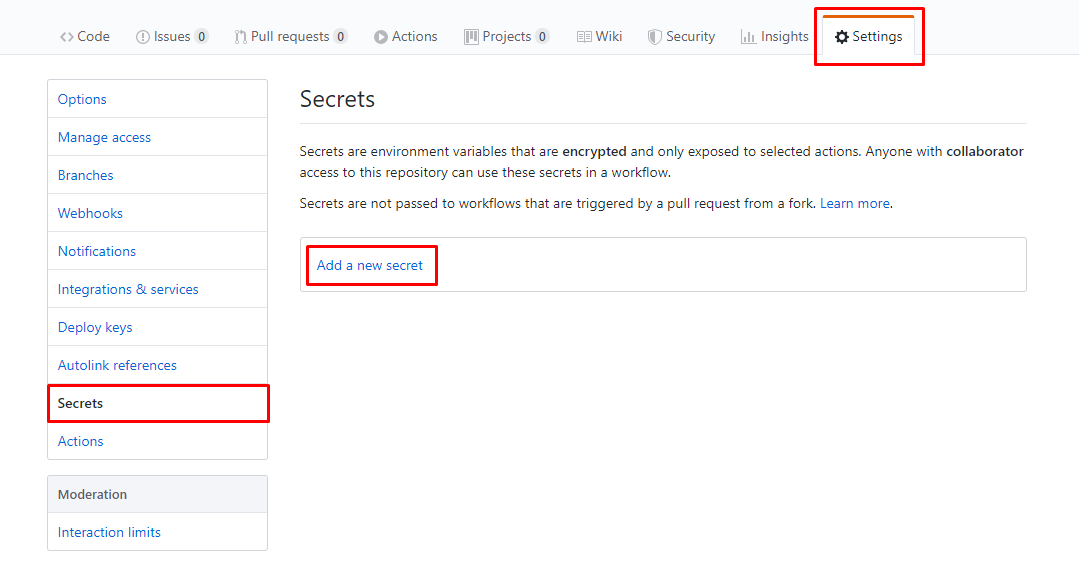Open the Pull requests tab

tap(289, 36)
